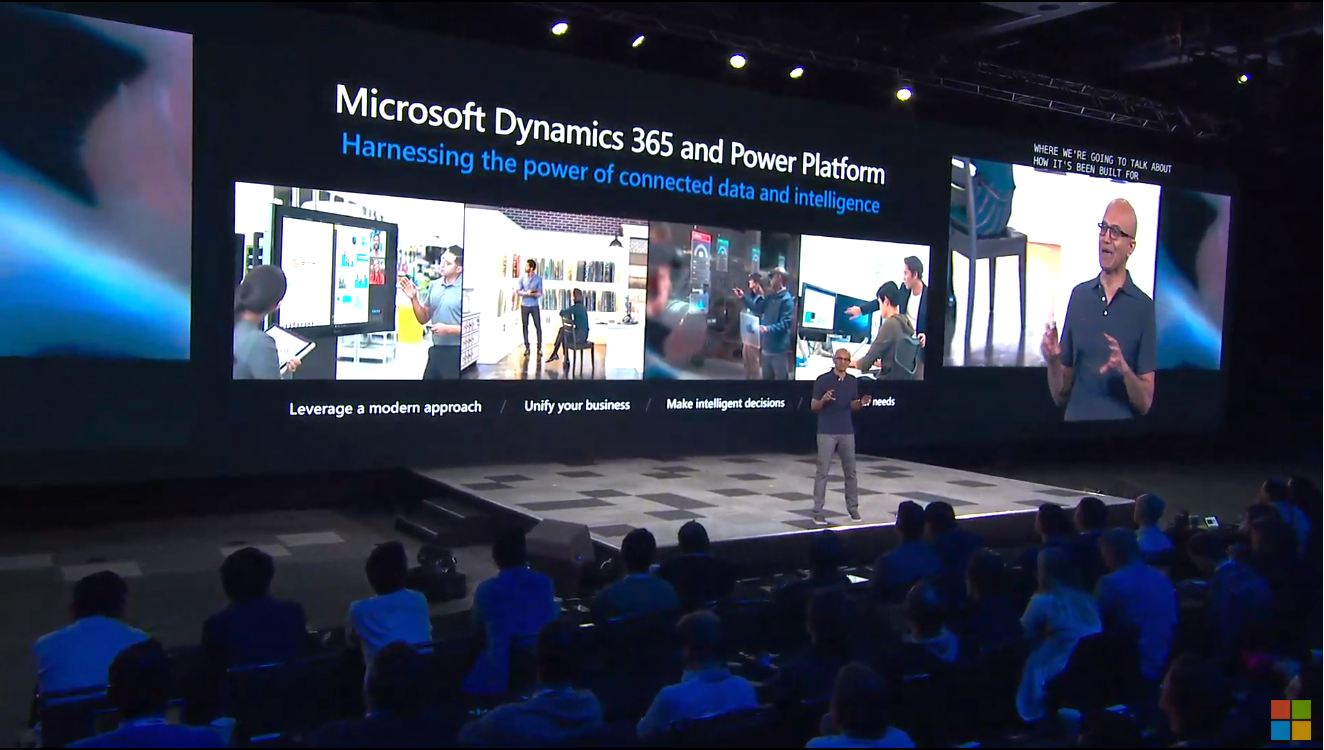Screen dimensions: 1324x750
Task: Open slide photo with holographic display
Action: click(721, 301)
